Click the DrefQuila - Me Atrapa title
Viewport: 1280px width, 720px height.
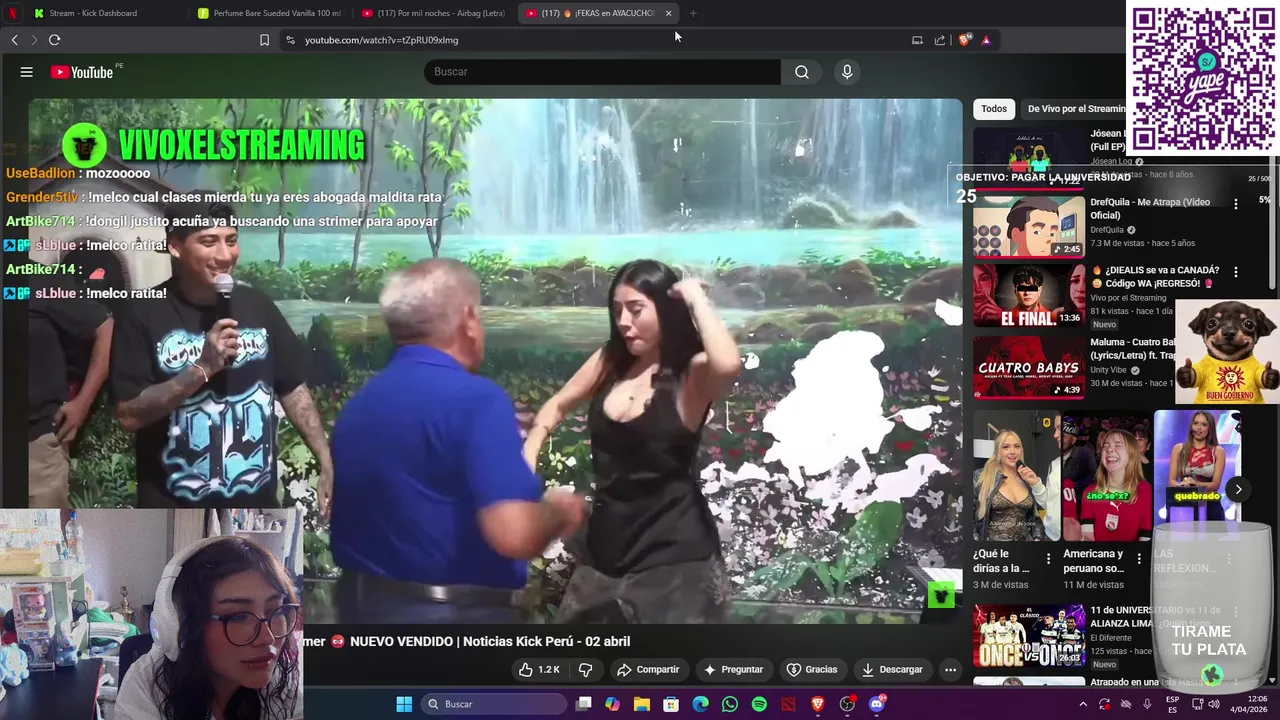1150,208
